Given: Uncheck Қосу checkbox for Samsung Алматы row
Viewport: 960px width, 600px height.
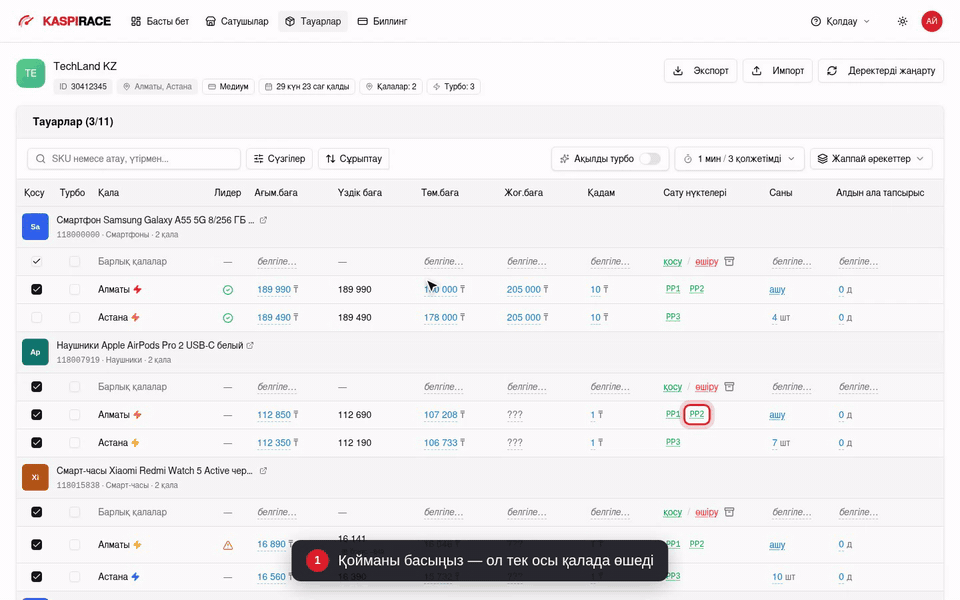Looking at the screenshot, I should coord(37,290).
